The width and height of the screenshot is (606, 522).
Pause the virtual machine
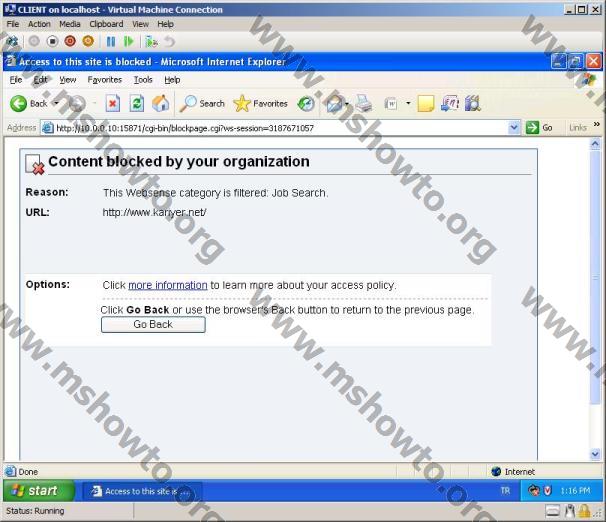[x=111, y=41]
